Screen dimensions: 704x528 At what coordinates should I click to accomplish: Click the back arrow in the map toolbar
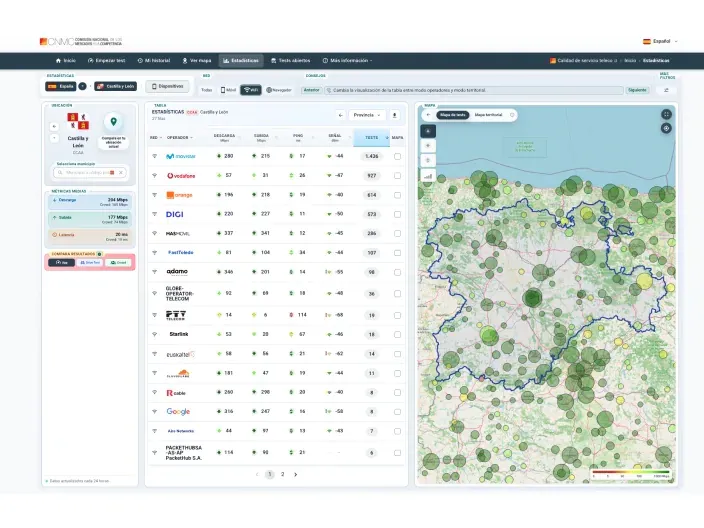pyautogui.click(x=428, y=115)
